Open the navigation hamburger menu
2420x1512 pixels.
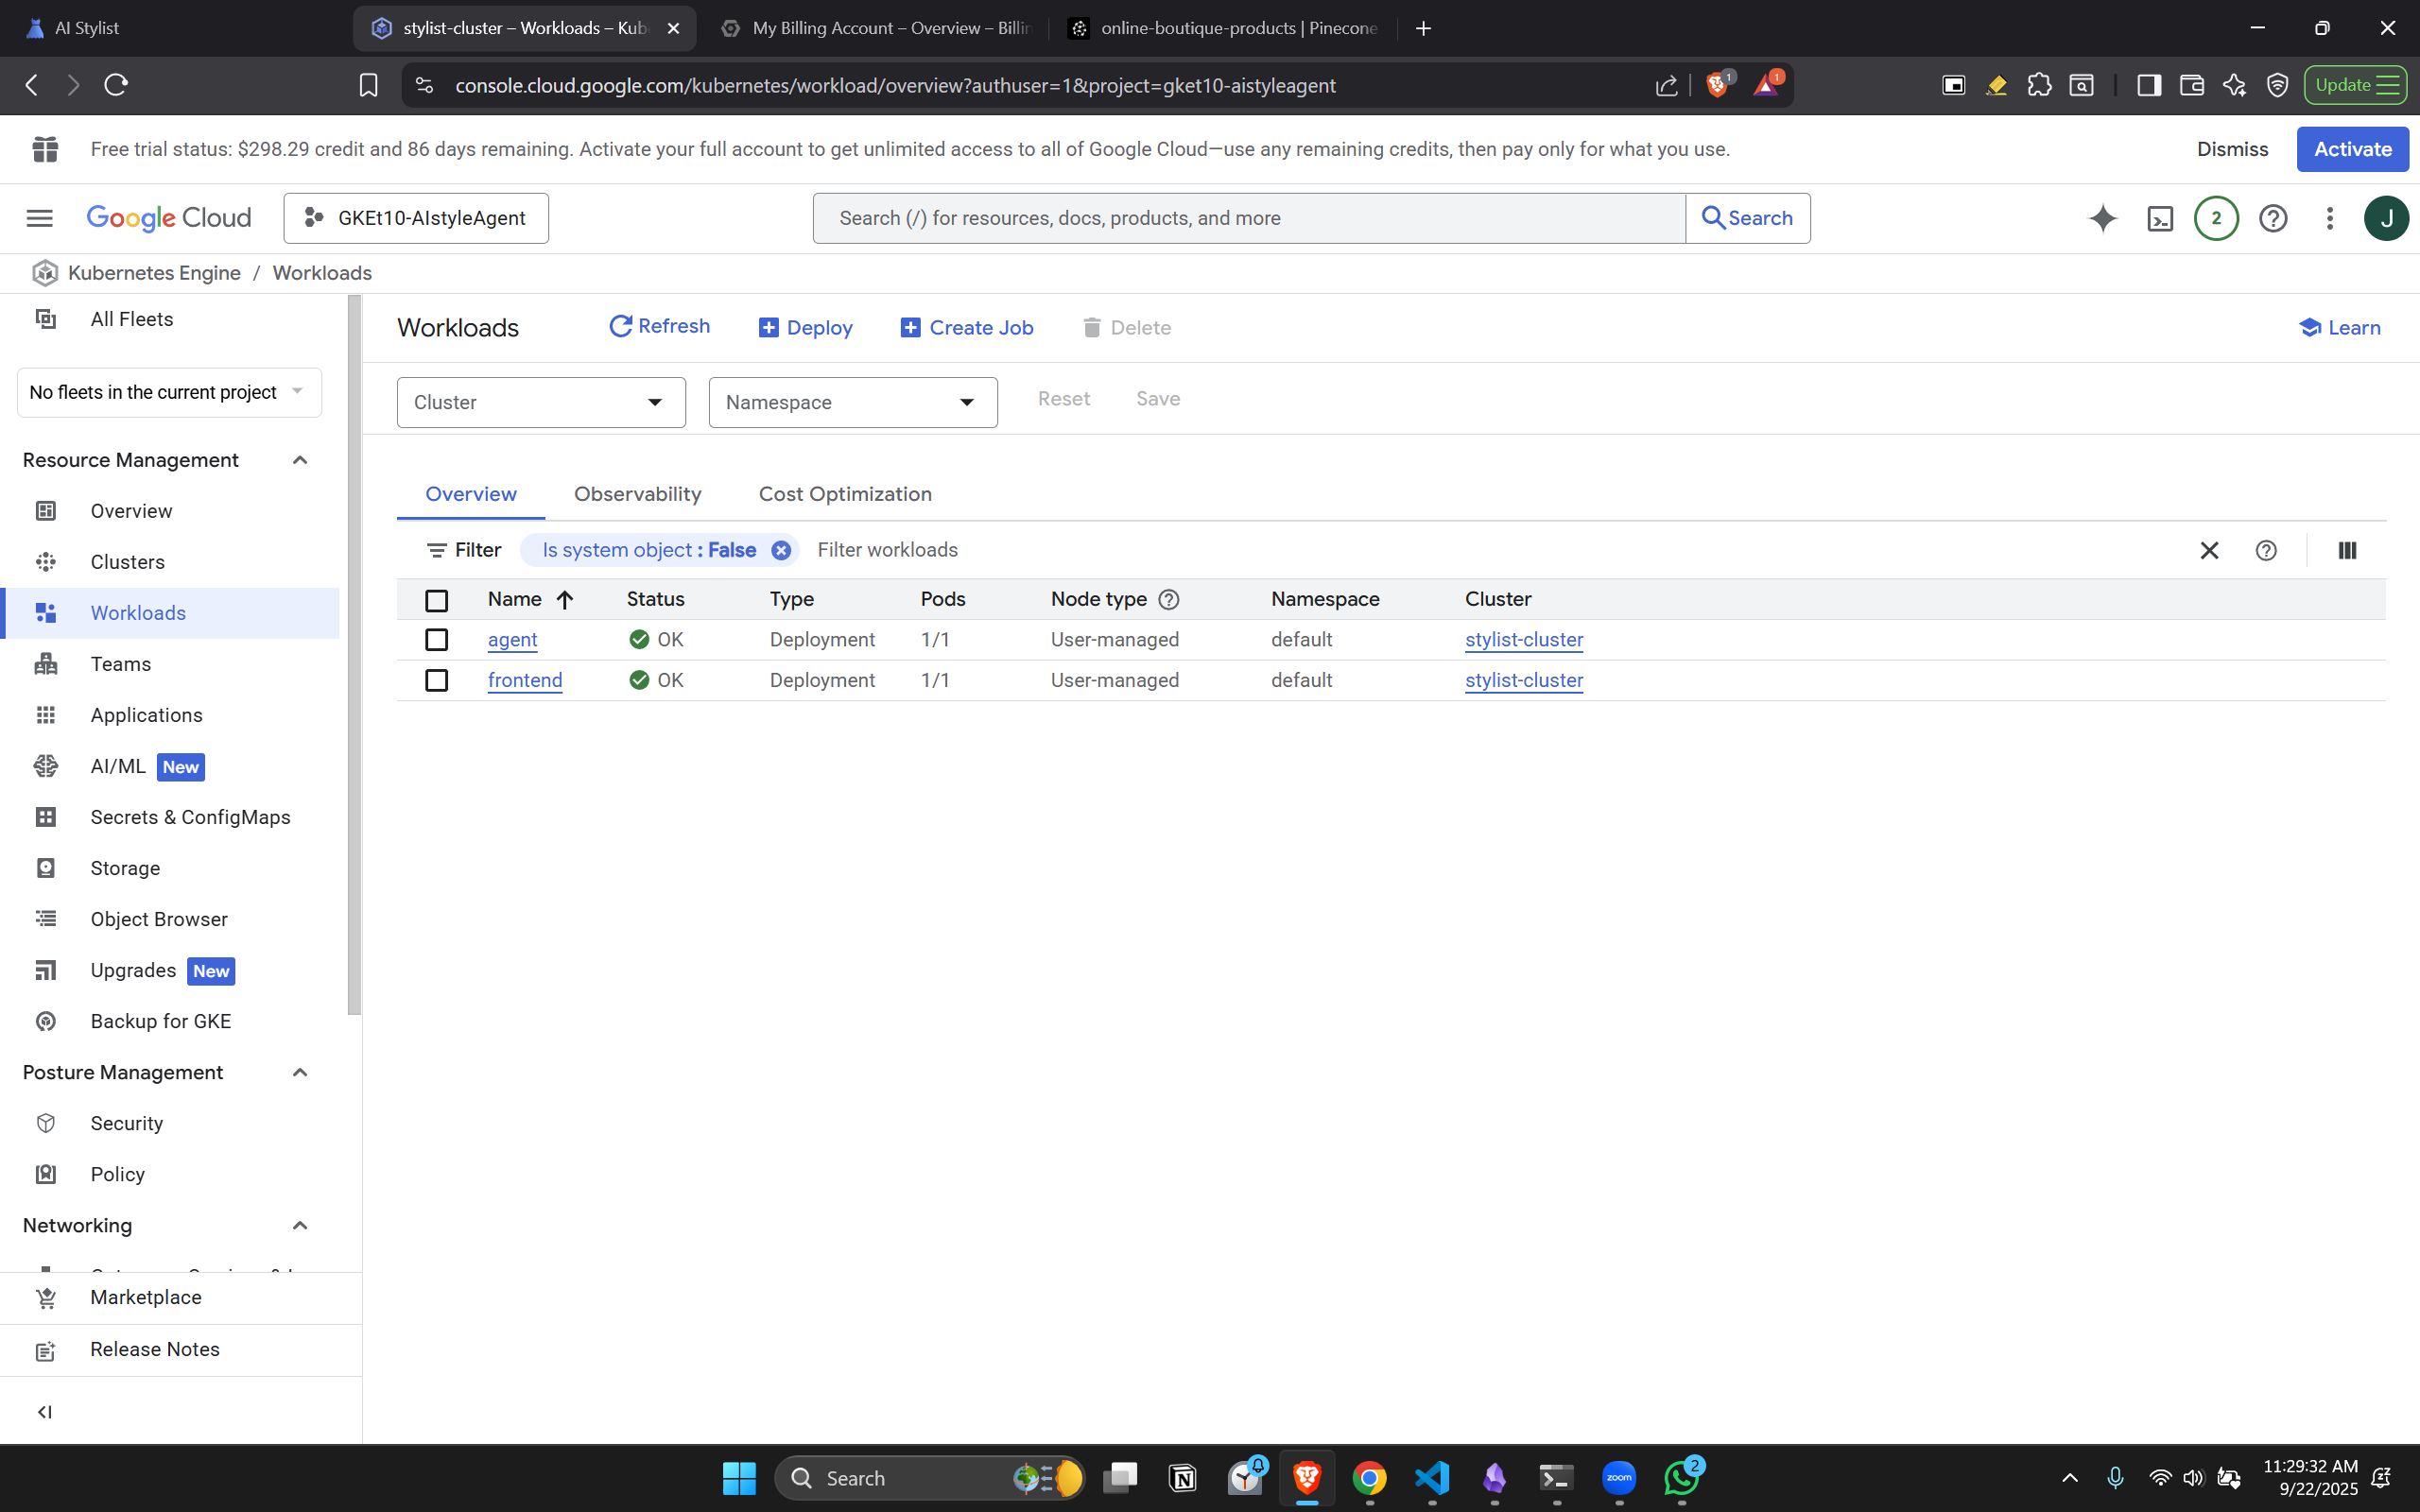click(x=39, y=218)
